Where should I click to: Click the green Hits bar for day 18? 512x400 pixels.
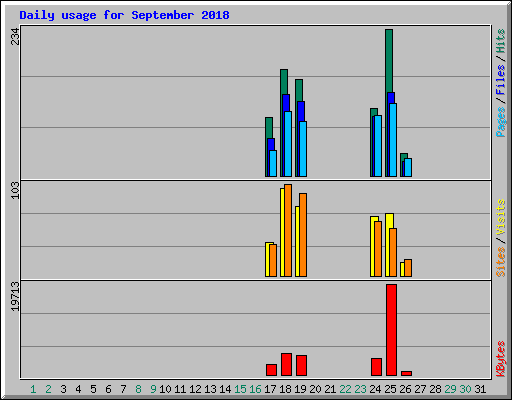284,82
